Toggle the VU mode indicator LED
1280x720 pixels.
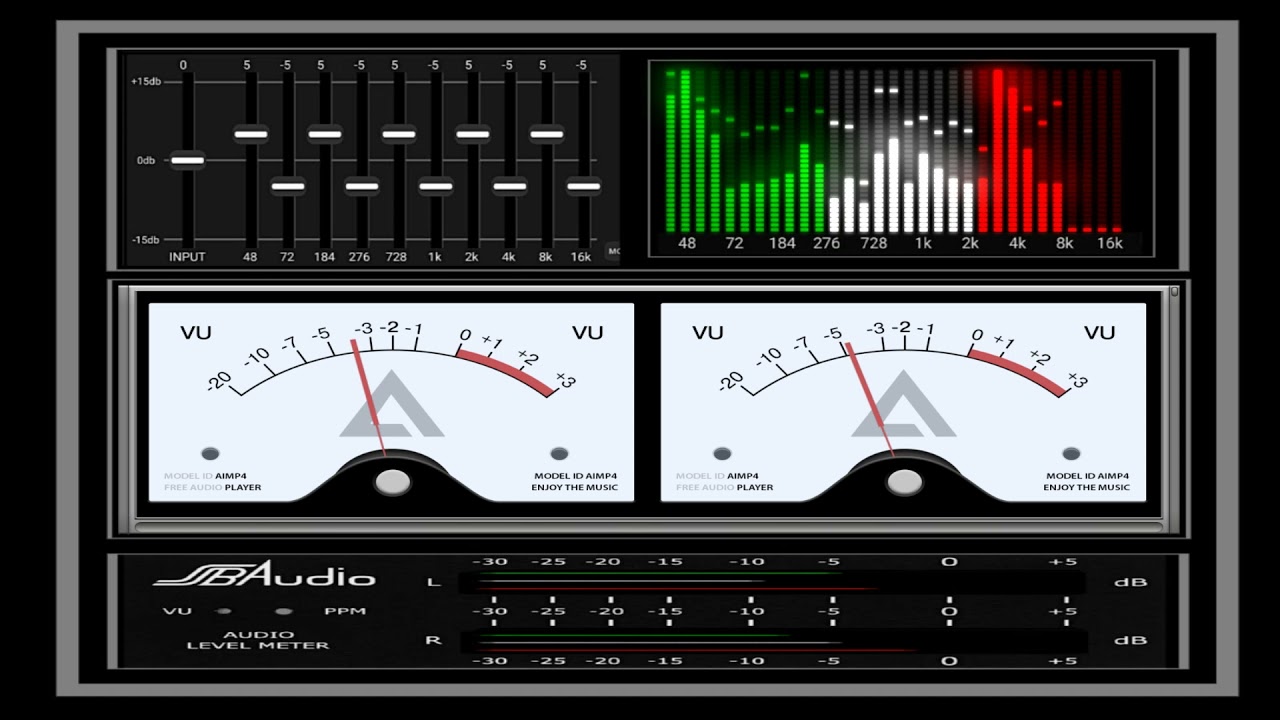pyautogui.click(x=224, y=611)
